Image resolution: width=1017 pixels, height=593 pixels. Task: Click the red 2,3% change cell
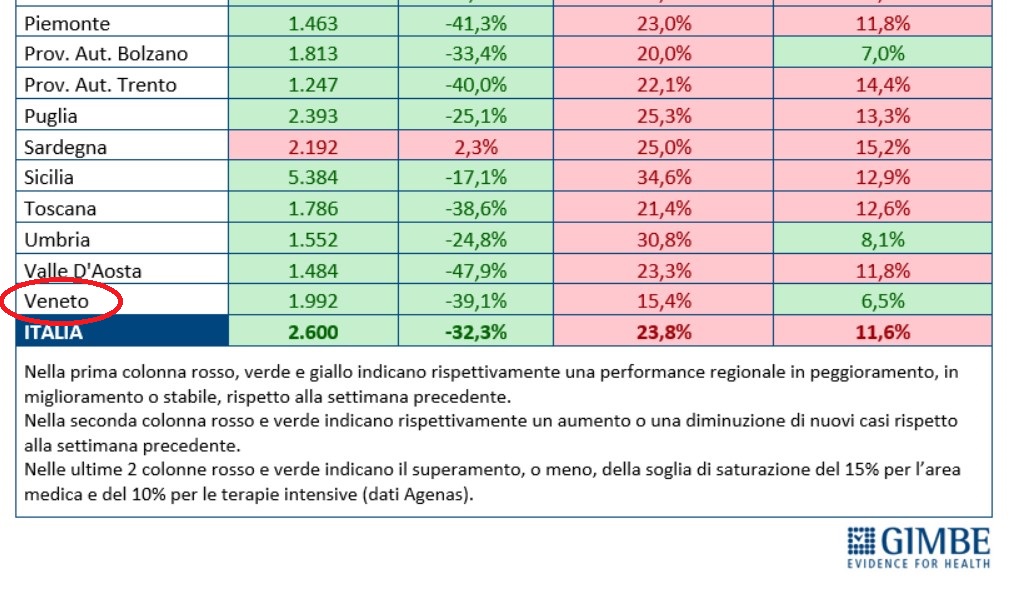pos(475,147)
